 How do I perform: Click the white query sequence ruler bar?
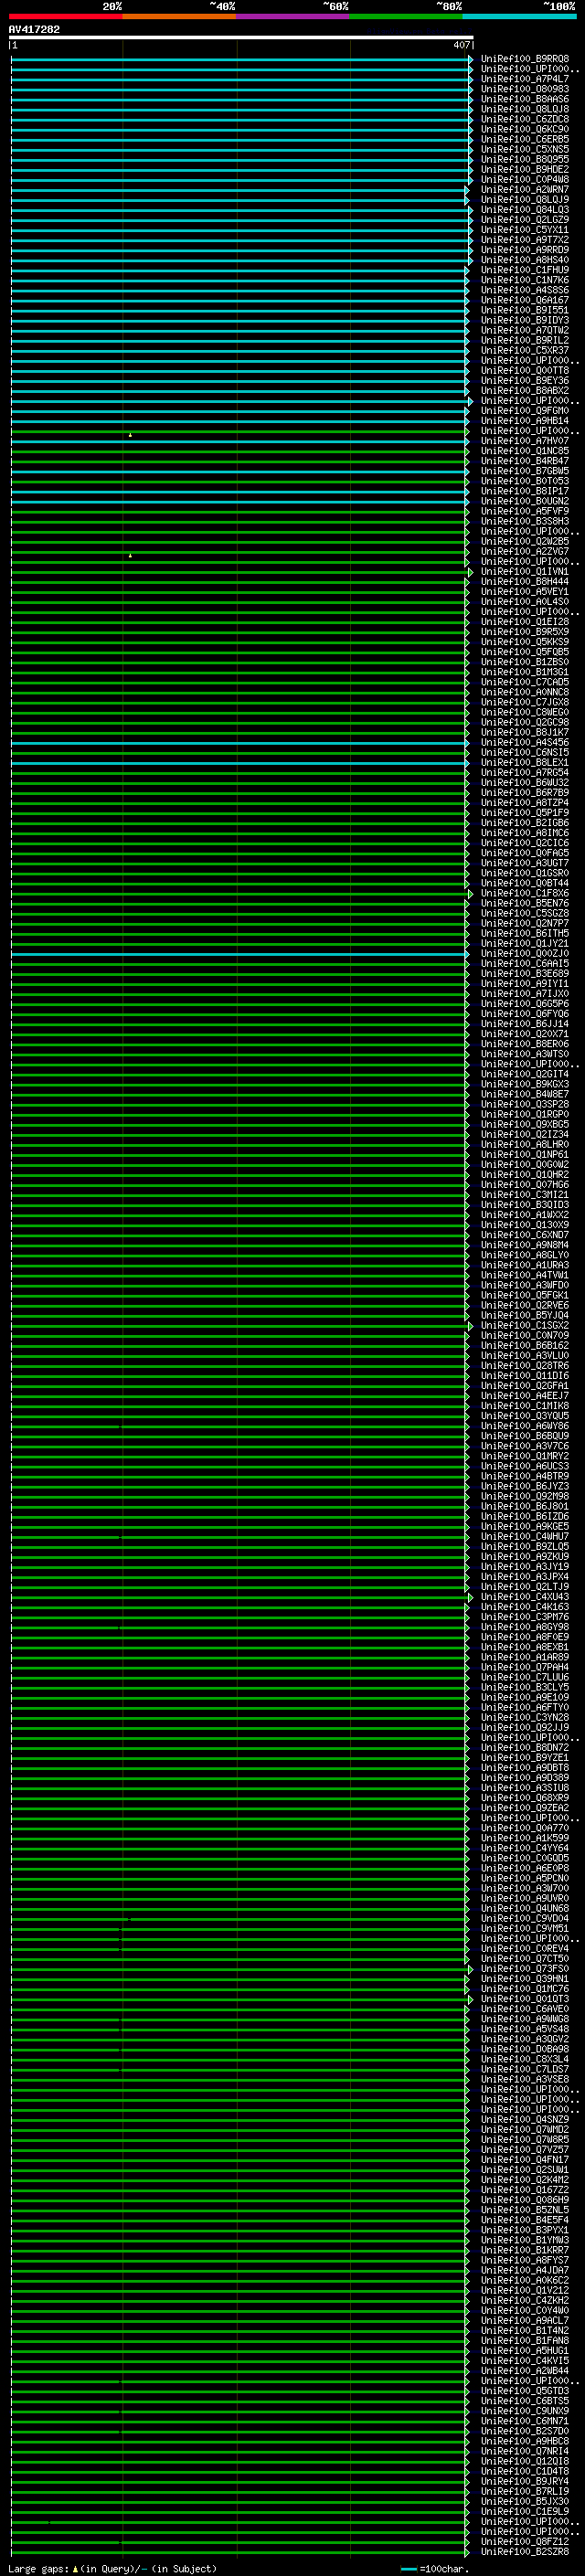tap(241, 37)
